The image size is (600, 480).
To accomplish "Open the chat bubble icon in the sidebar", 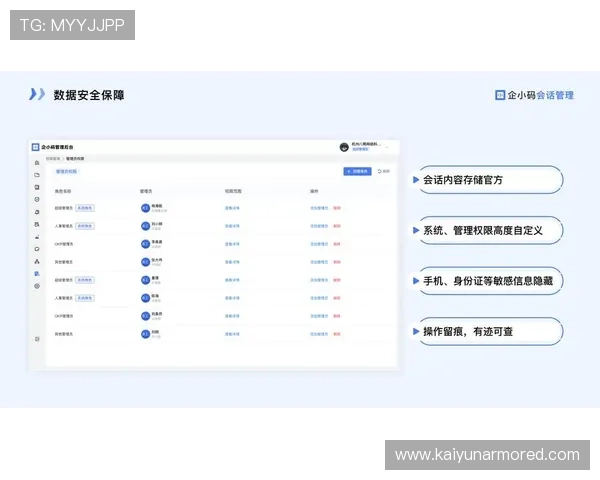I will (x=37, y=249).
